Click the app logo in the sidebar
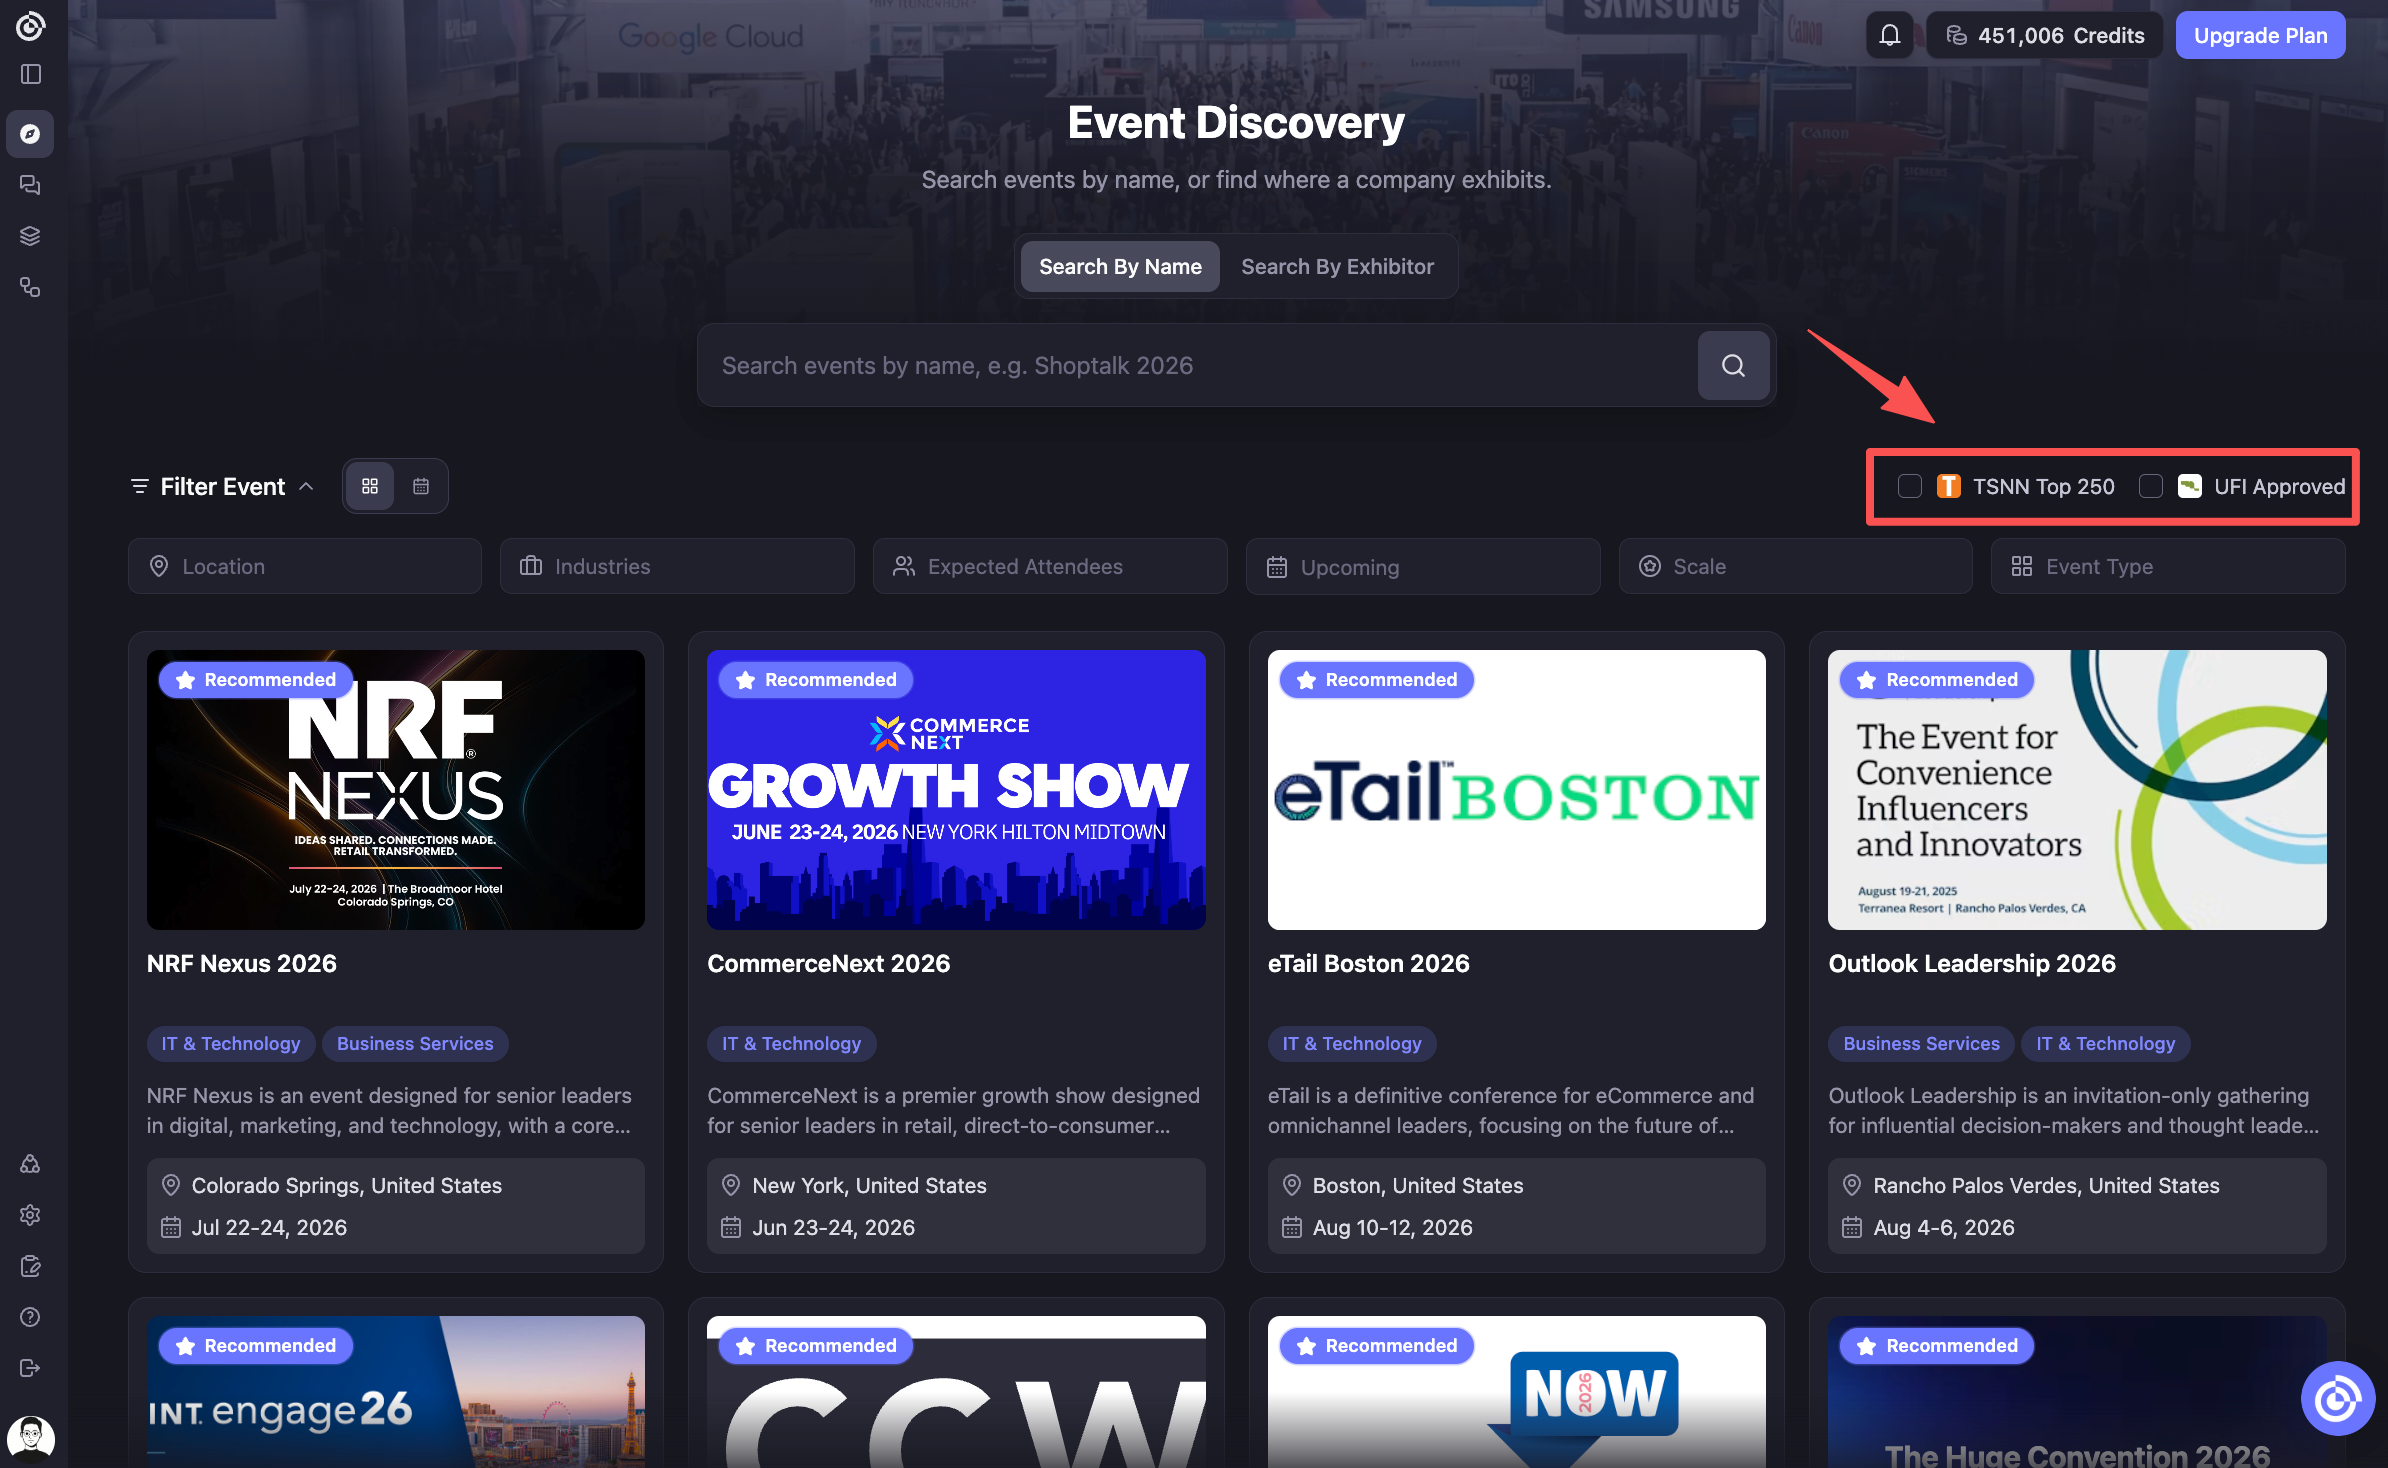The image size is (2388, 1468). click(x=30, y=27)
